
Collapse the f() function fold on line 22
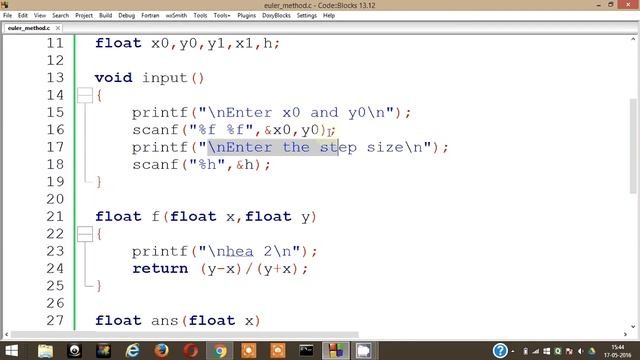coord(85,234)
